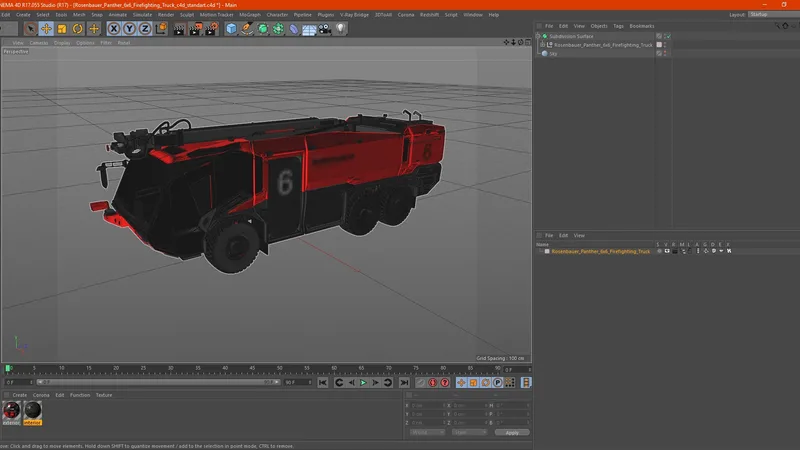Activate the Rotate tool in top toolbar
The height and width of the screenshot is (450, 800).
[78, 29]
